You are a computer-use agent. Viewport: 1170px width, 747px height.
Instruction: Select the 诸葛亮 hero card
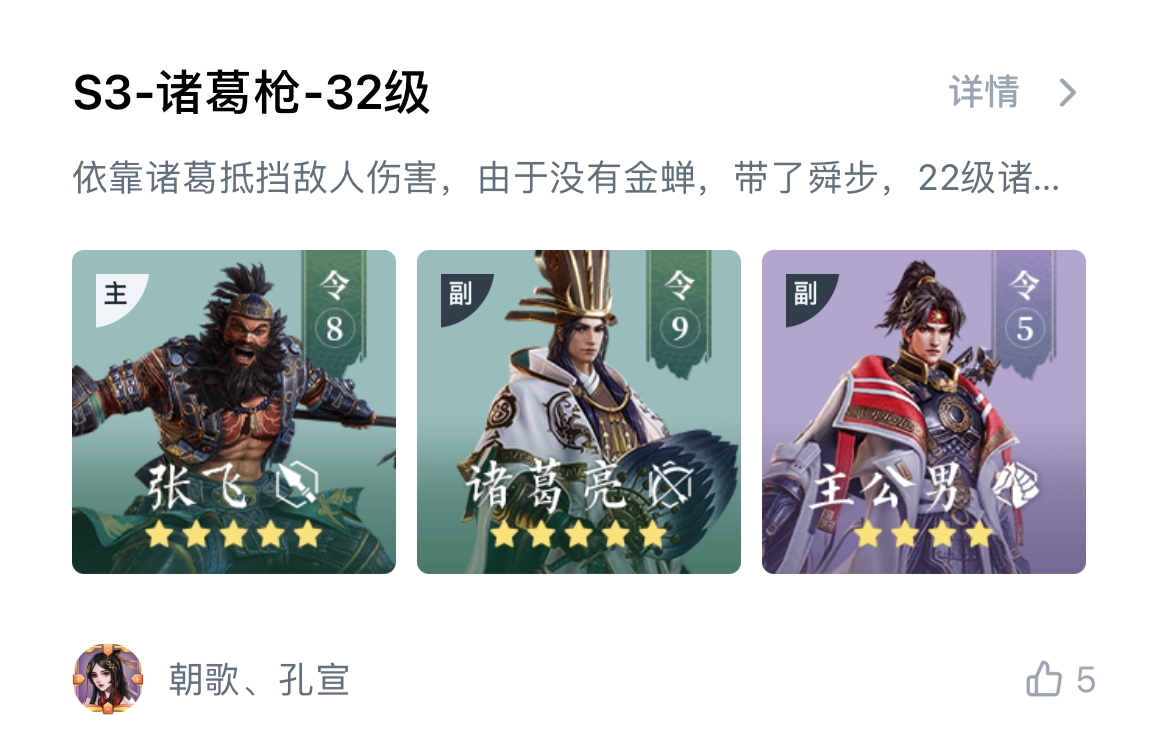pyautogui.click(x=579, y=412)
